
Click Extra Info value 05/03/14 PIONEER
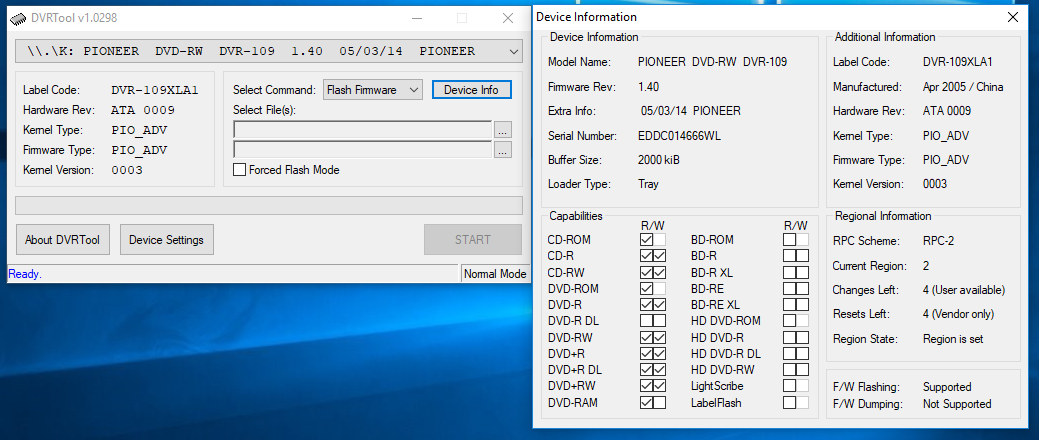coord(691,111)
